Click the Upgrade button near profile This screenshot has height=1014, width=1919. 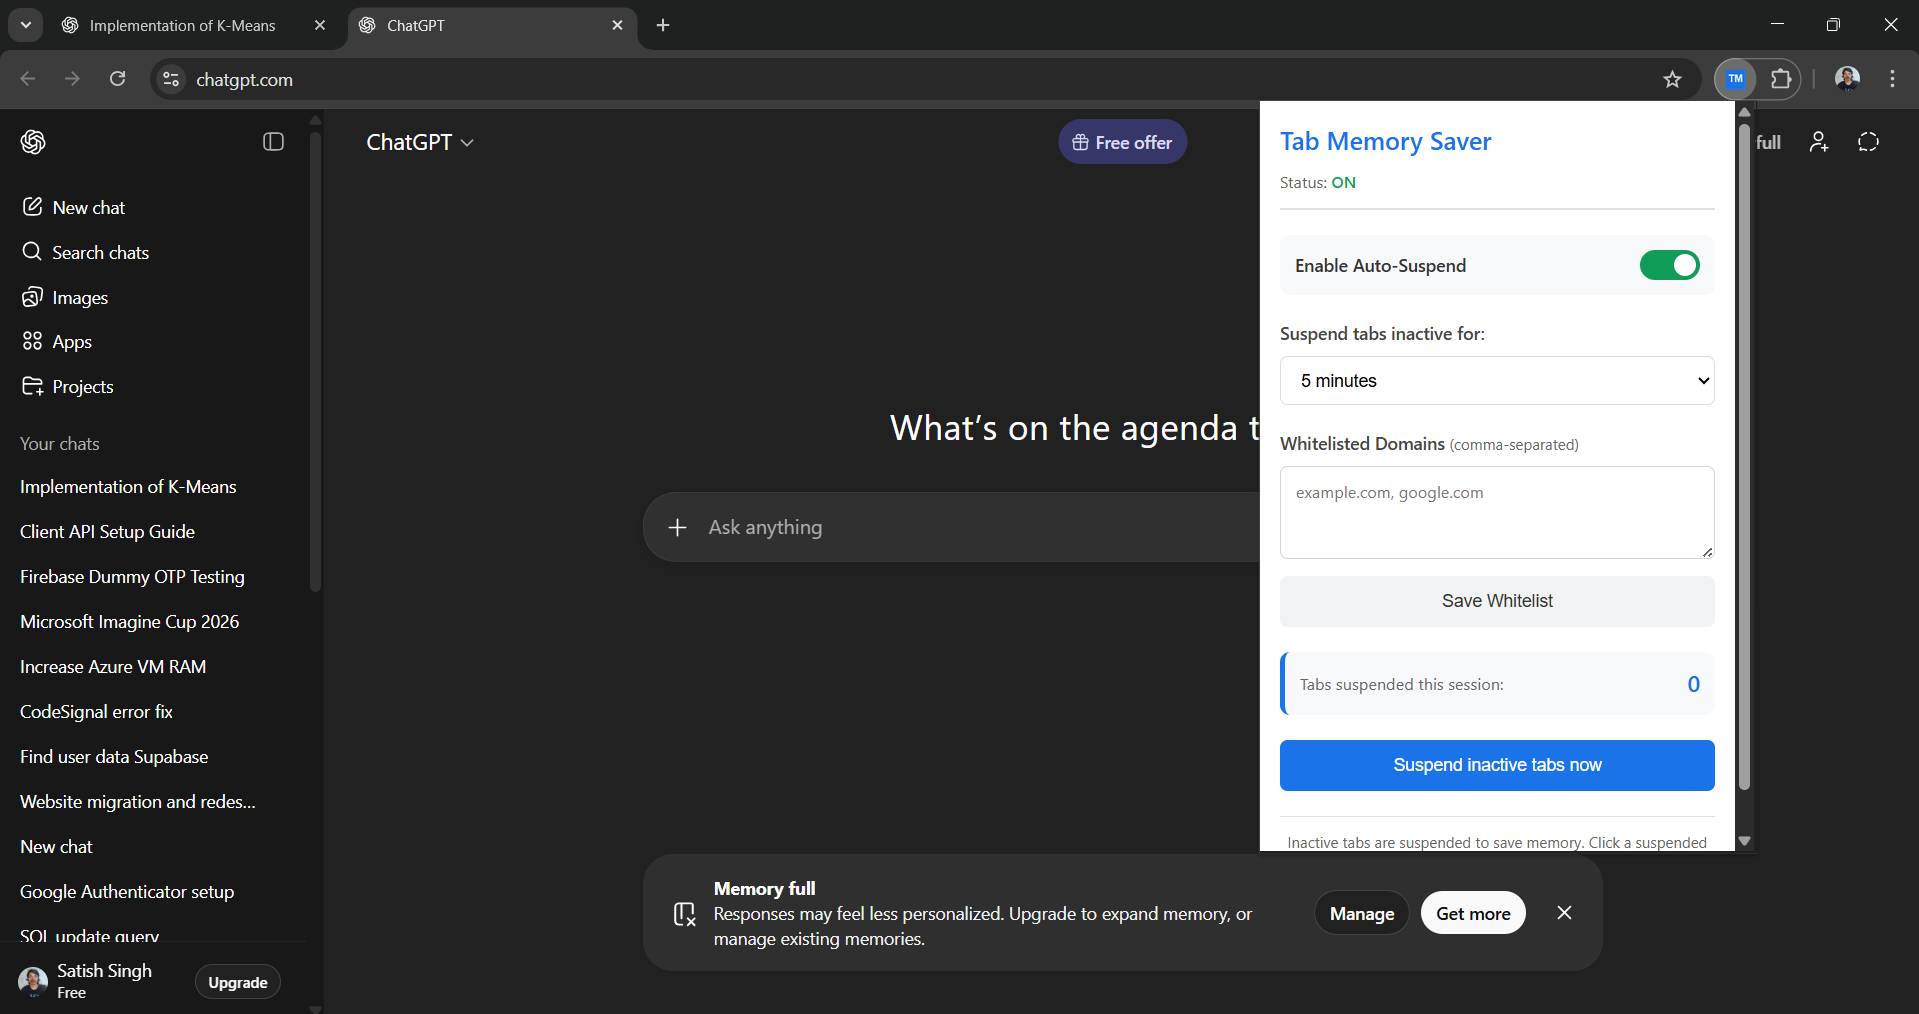click(x=238, y=982)
